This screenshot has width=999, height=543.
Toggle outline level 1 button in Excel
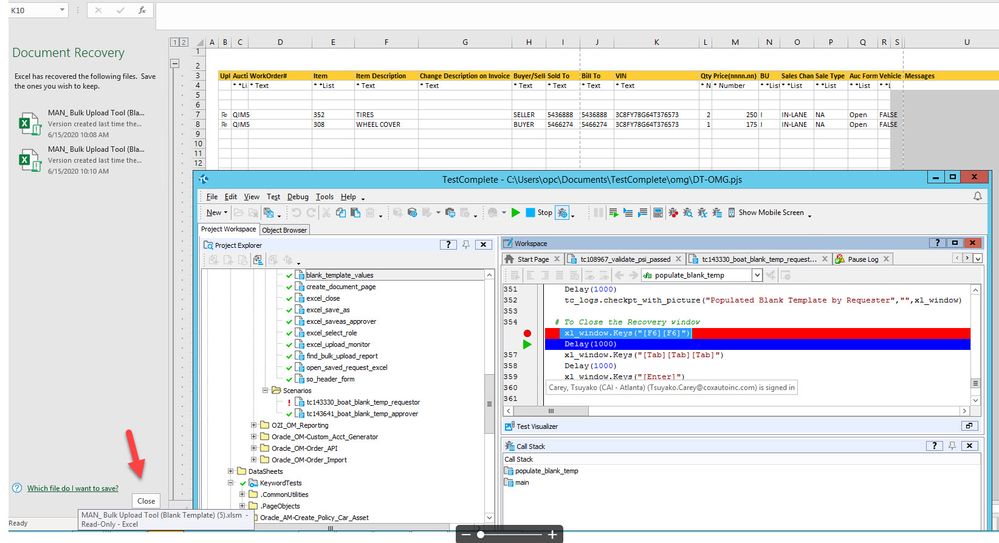[175, 42]
